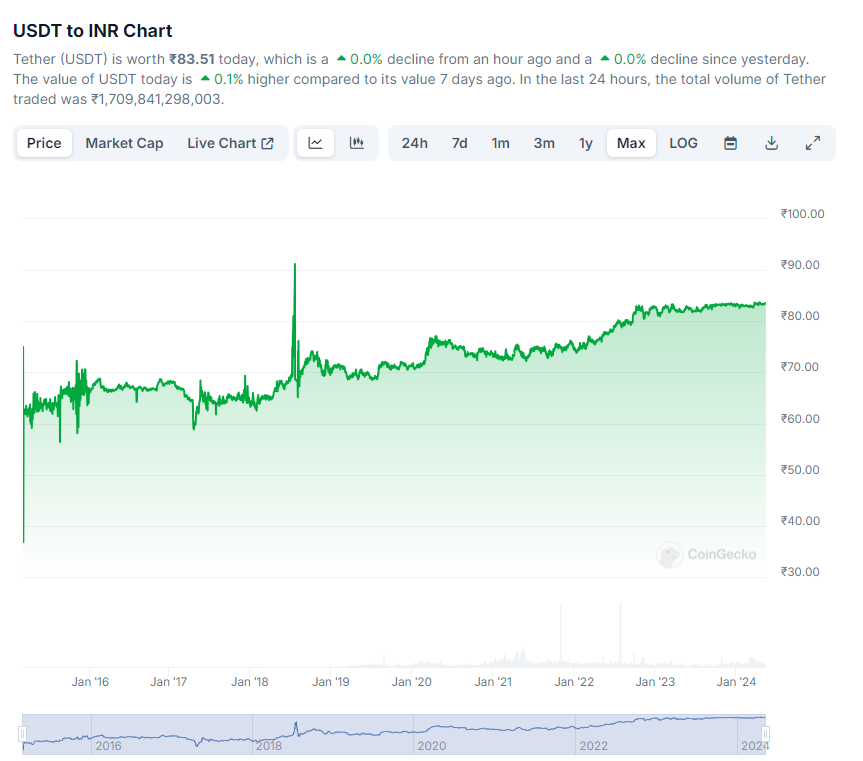This screenshot has height=761, width=863.
Task: Click the ₹100.00 y-axis label
Action: pos(802,213)
